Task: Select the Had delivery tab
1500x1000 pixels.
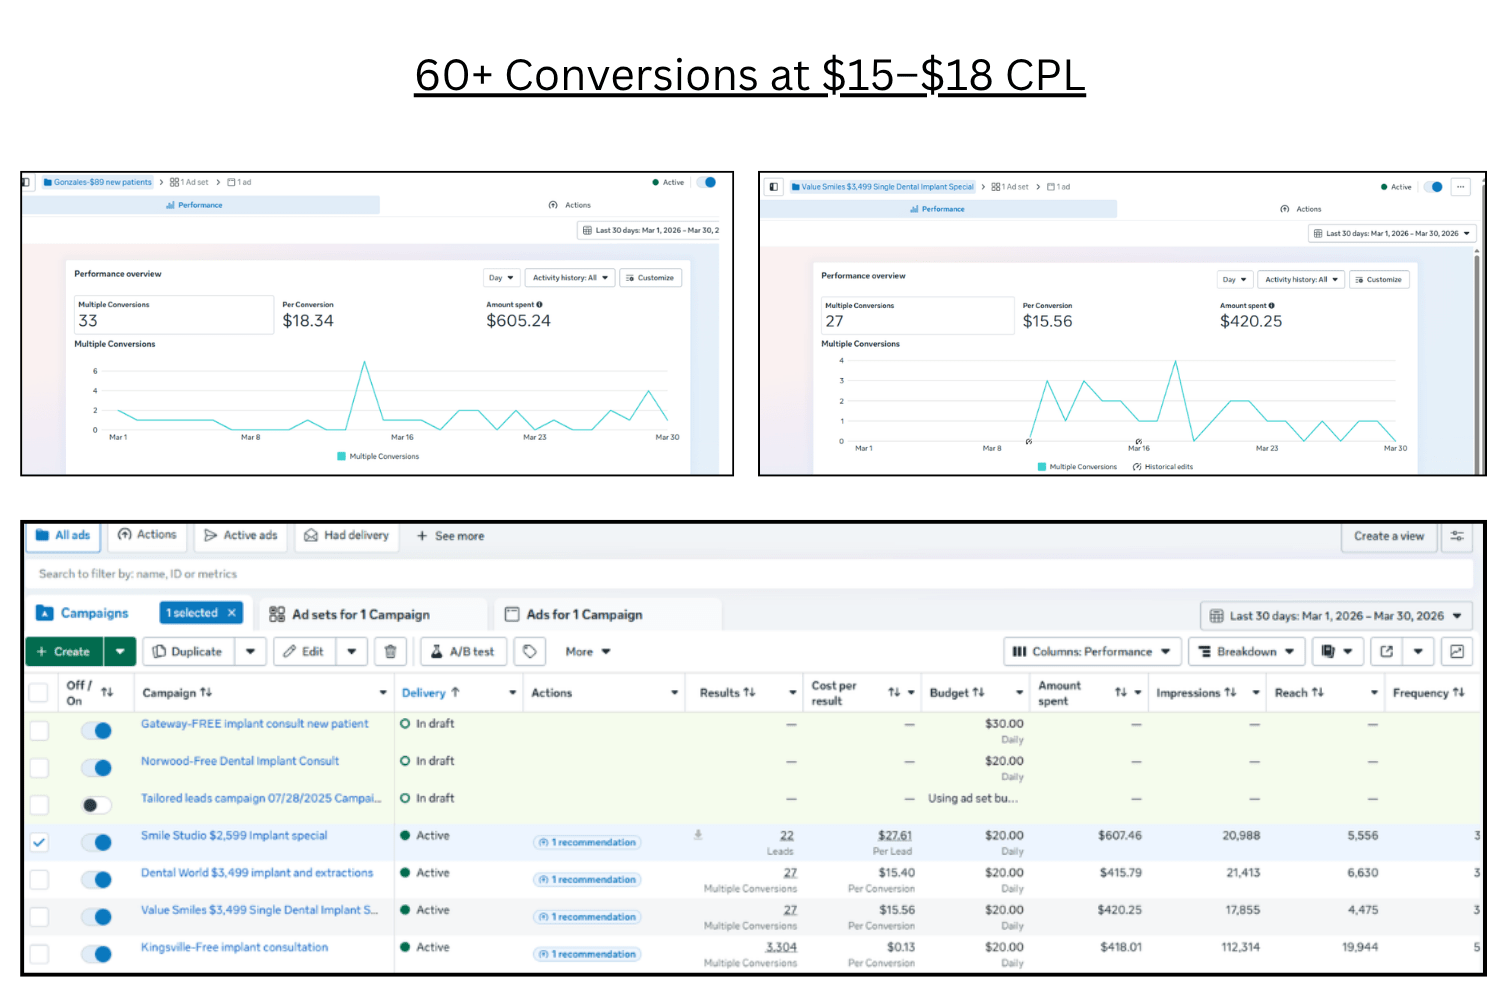Action: [347, 536]
